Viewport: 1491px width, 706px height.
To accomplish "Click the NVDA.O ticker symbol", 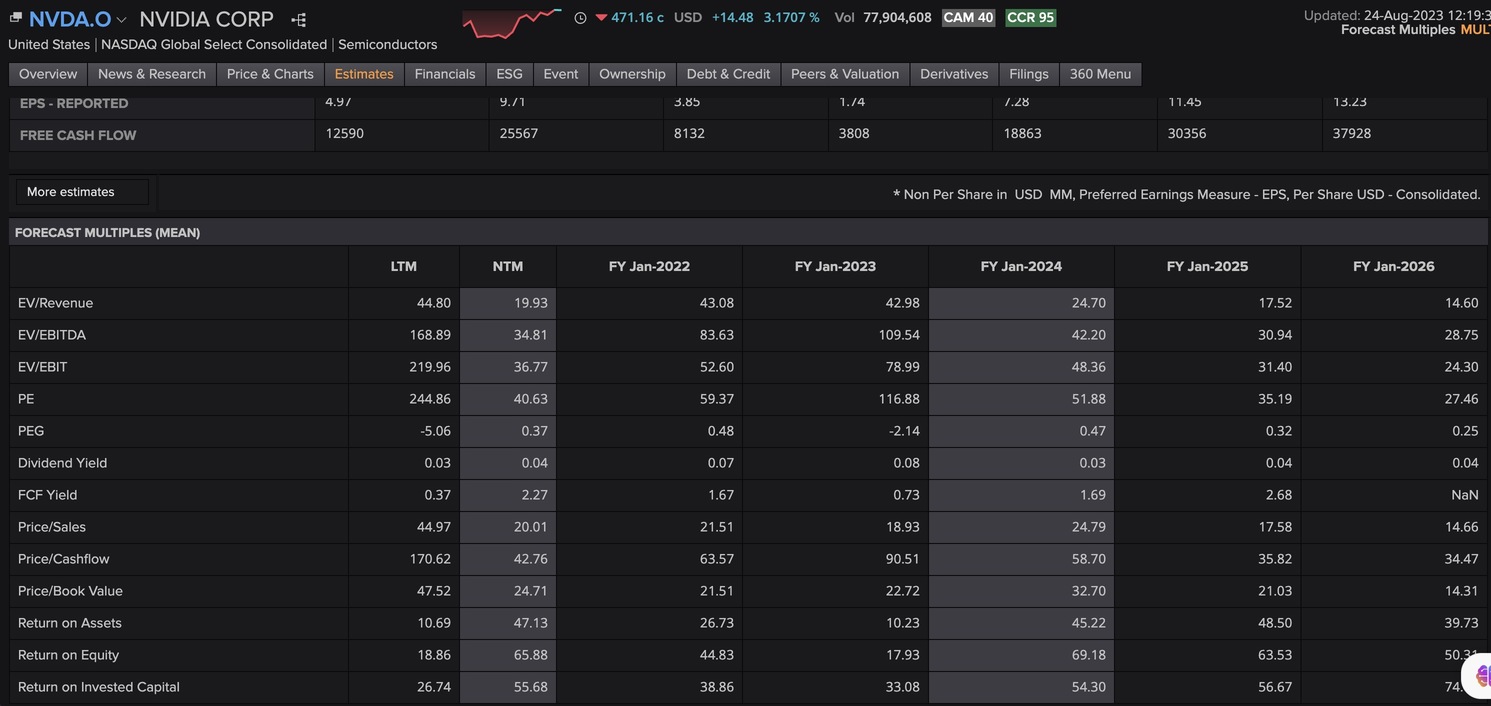I will (70, 19).
